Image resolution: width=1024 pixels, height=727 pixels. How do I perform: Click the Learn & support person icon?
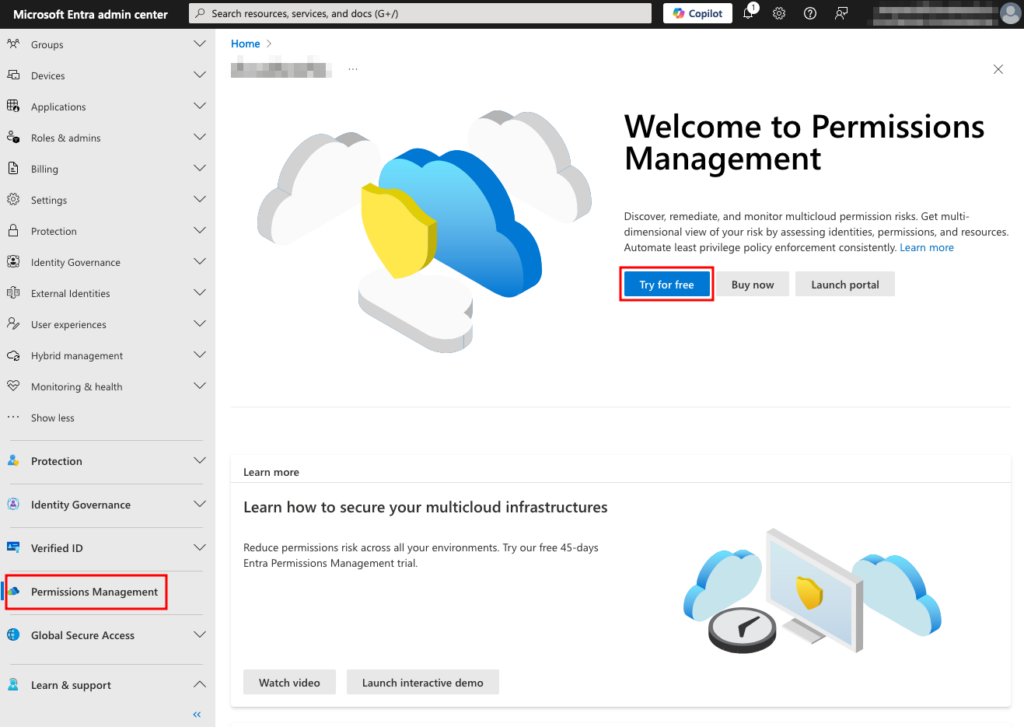13,685
